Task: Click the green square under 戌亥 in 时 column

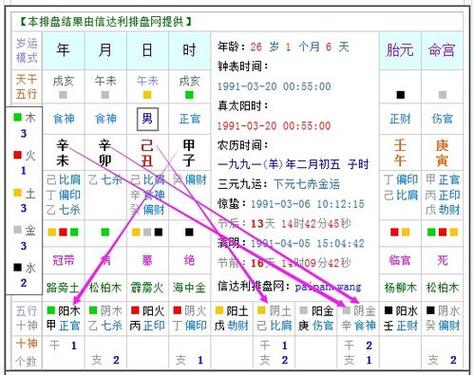Action: (x=189, y=95)
